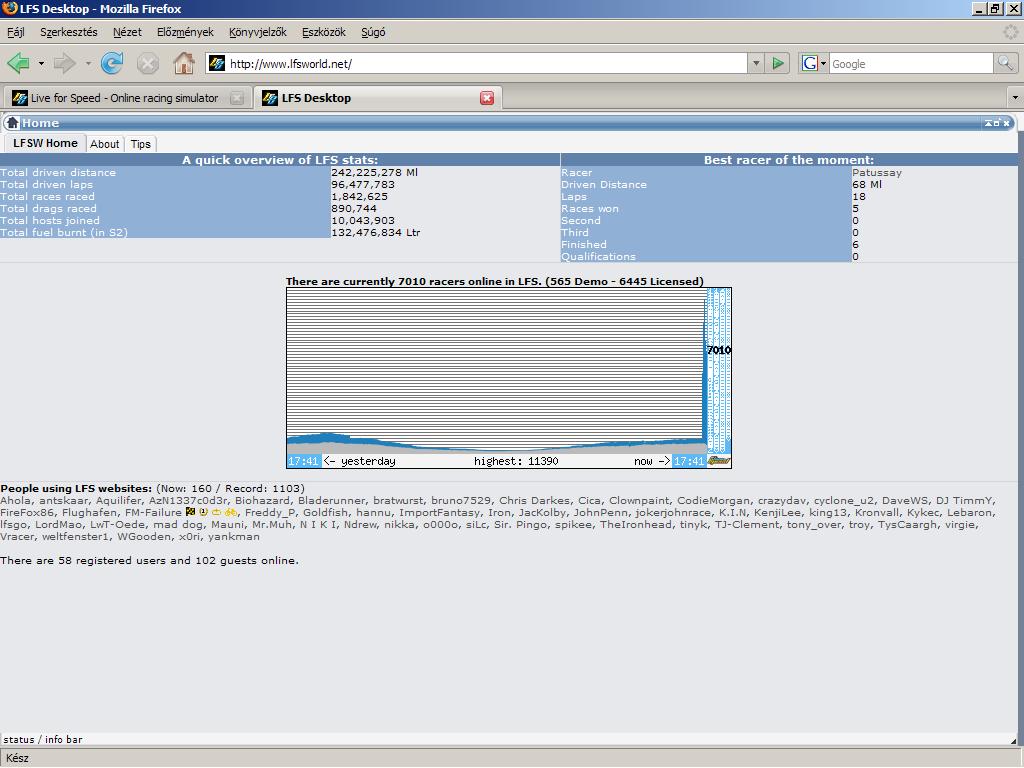Click username Chris Darkes
Viewport: 1024px width, 768px height.
[x=534, y=500]
